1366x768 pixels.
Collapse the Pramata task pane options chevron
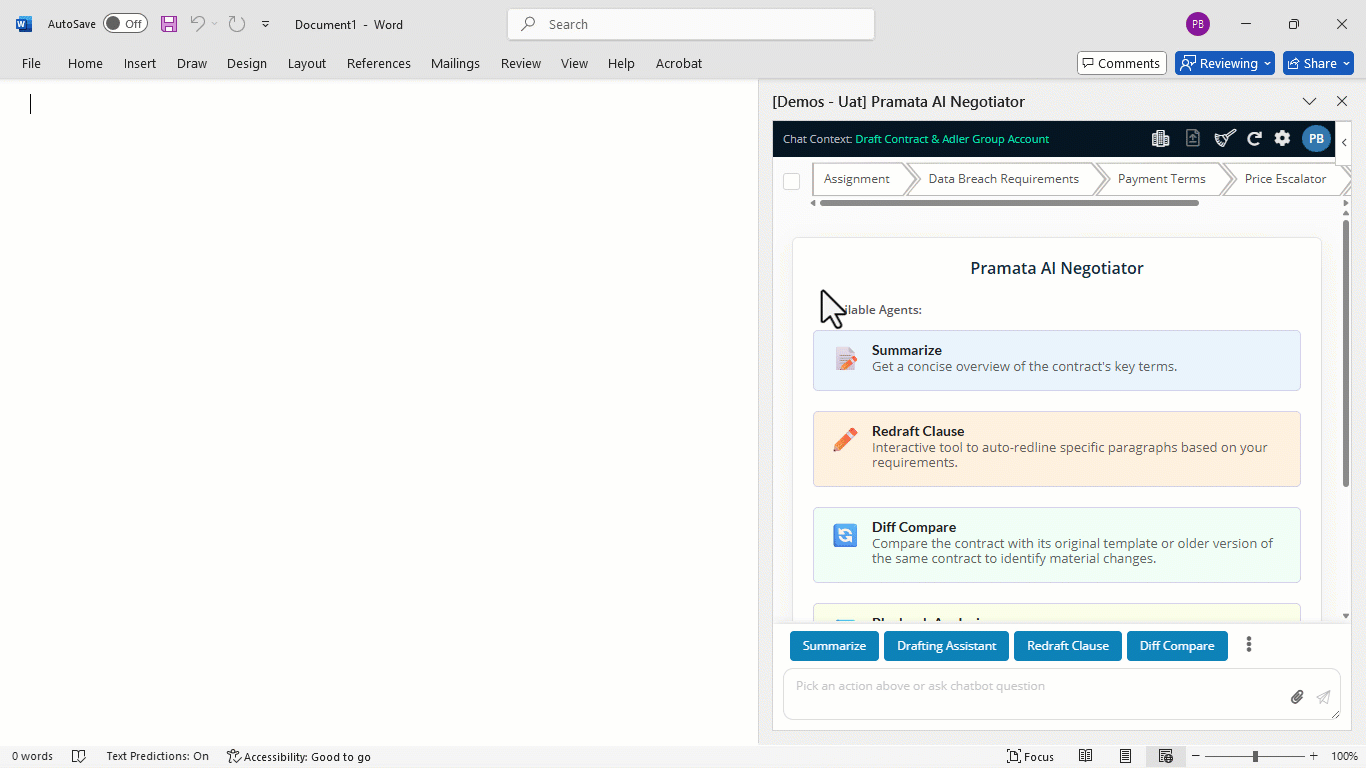[x=1309, y=101]
